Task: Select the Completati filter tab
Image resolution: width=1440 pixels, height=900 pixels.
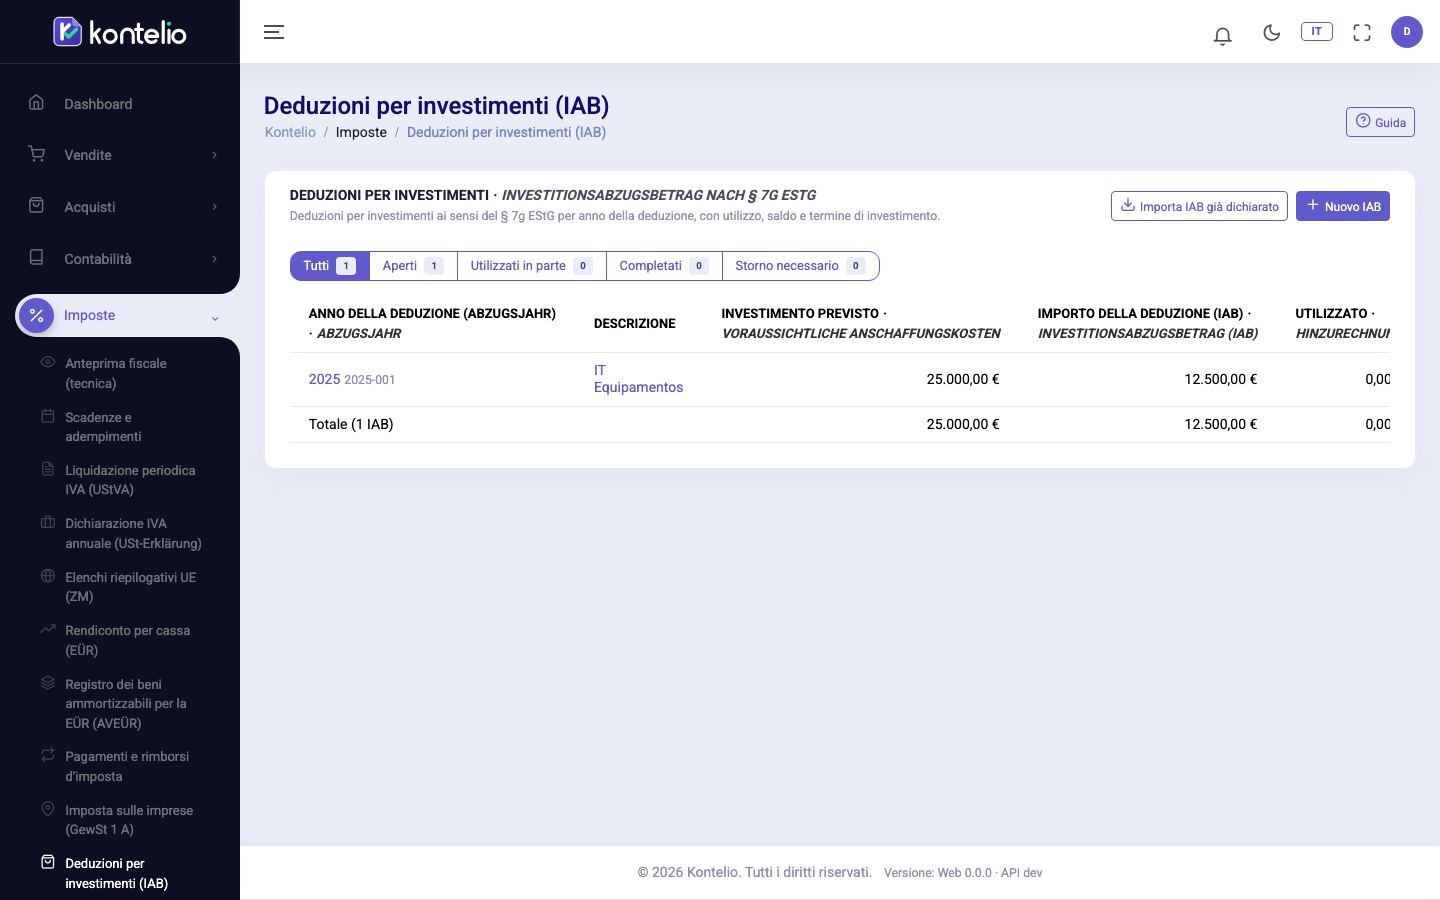Action: [664, 266]
